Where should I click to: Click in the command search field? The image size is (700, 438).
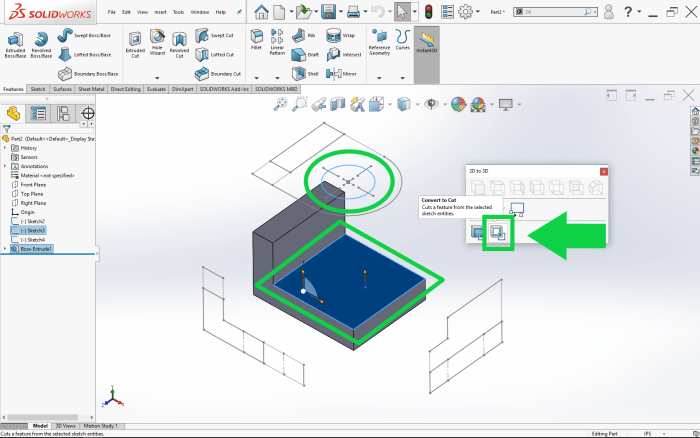pyautogui.click(x=554, y=12)
